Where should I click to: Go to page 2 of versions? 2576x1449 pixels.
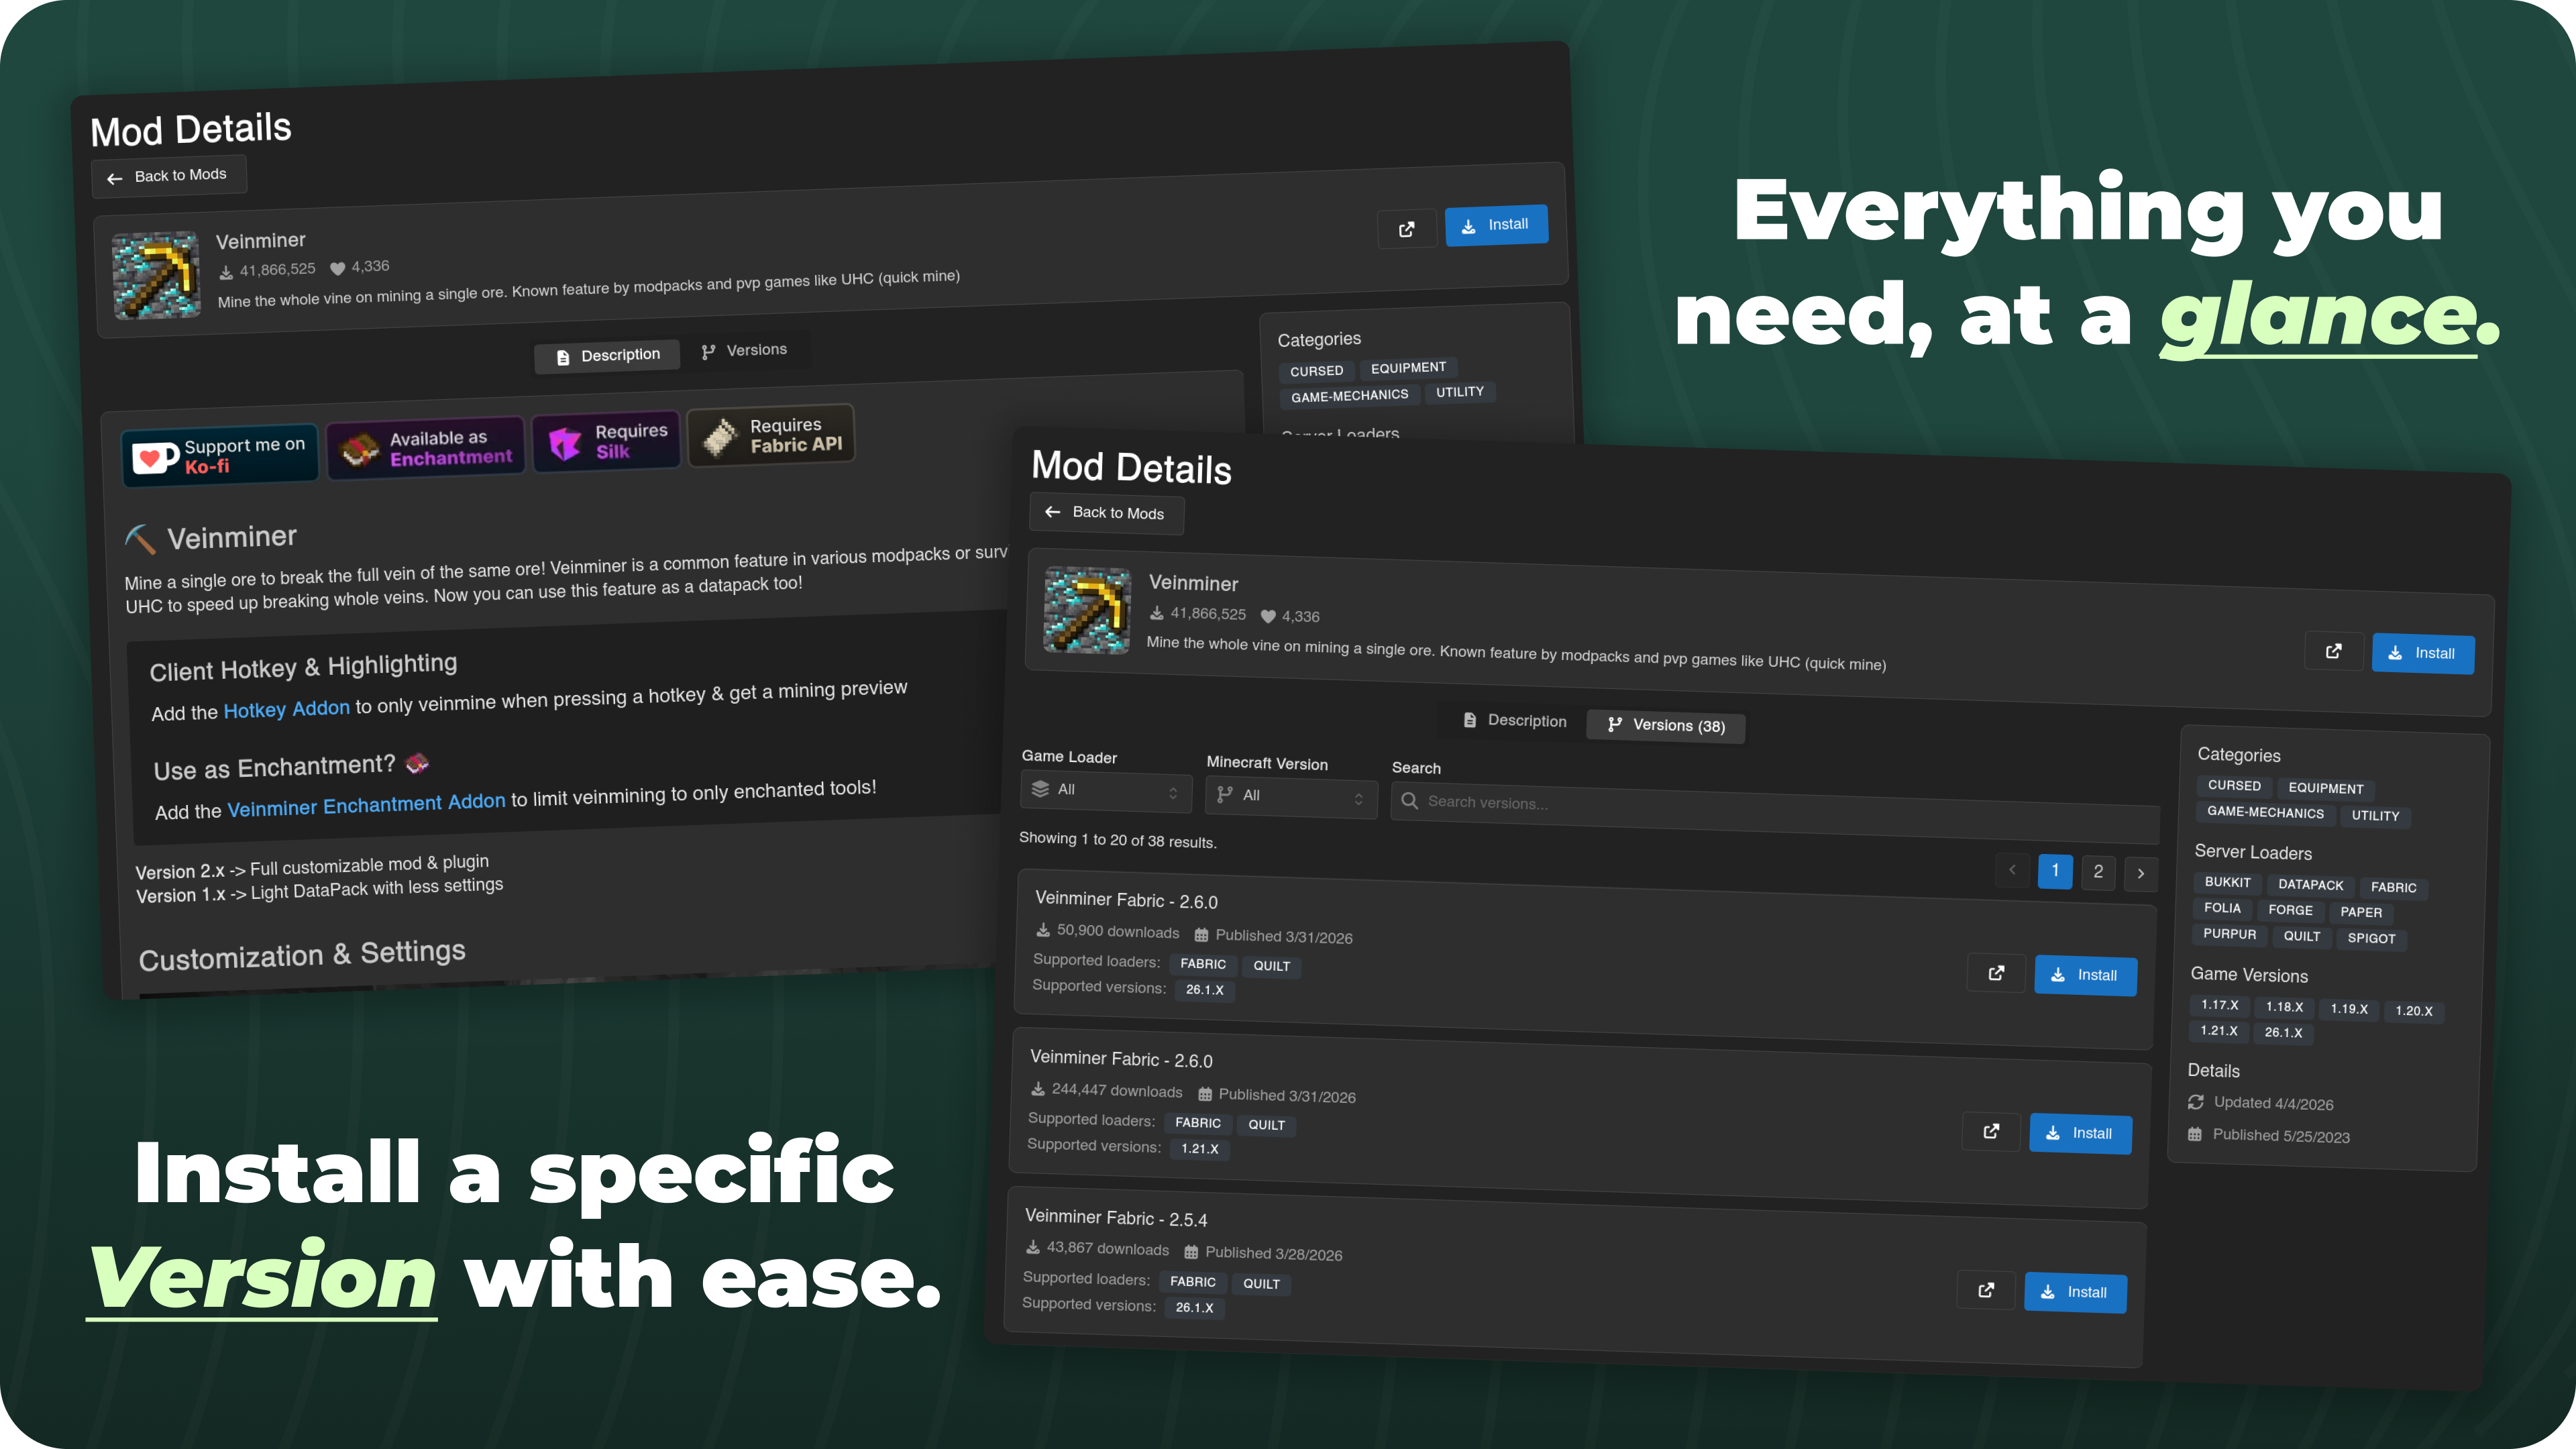(x=2098, y=871)
